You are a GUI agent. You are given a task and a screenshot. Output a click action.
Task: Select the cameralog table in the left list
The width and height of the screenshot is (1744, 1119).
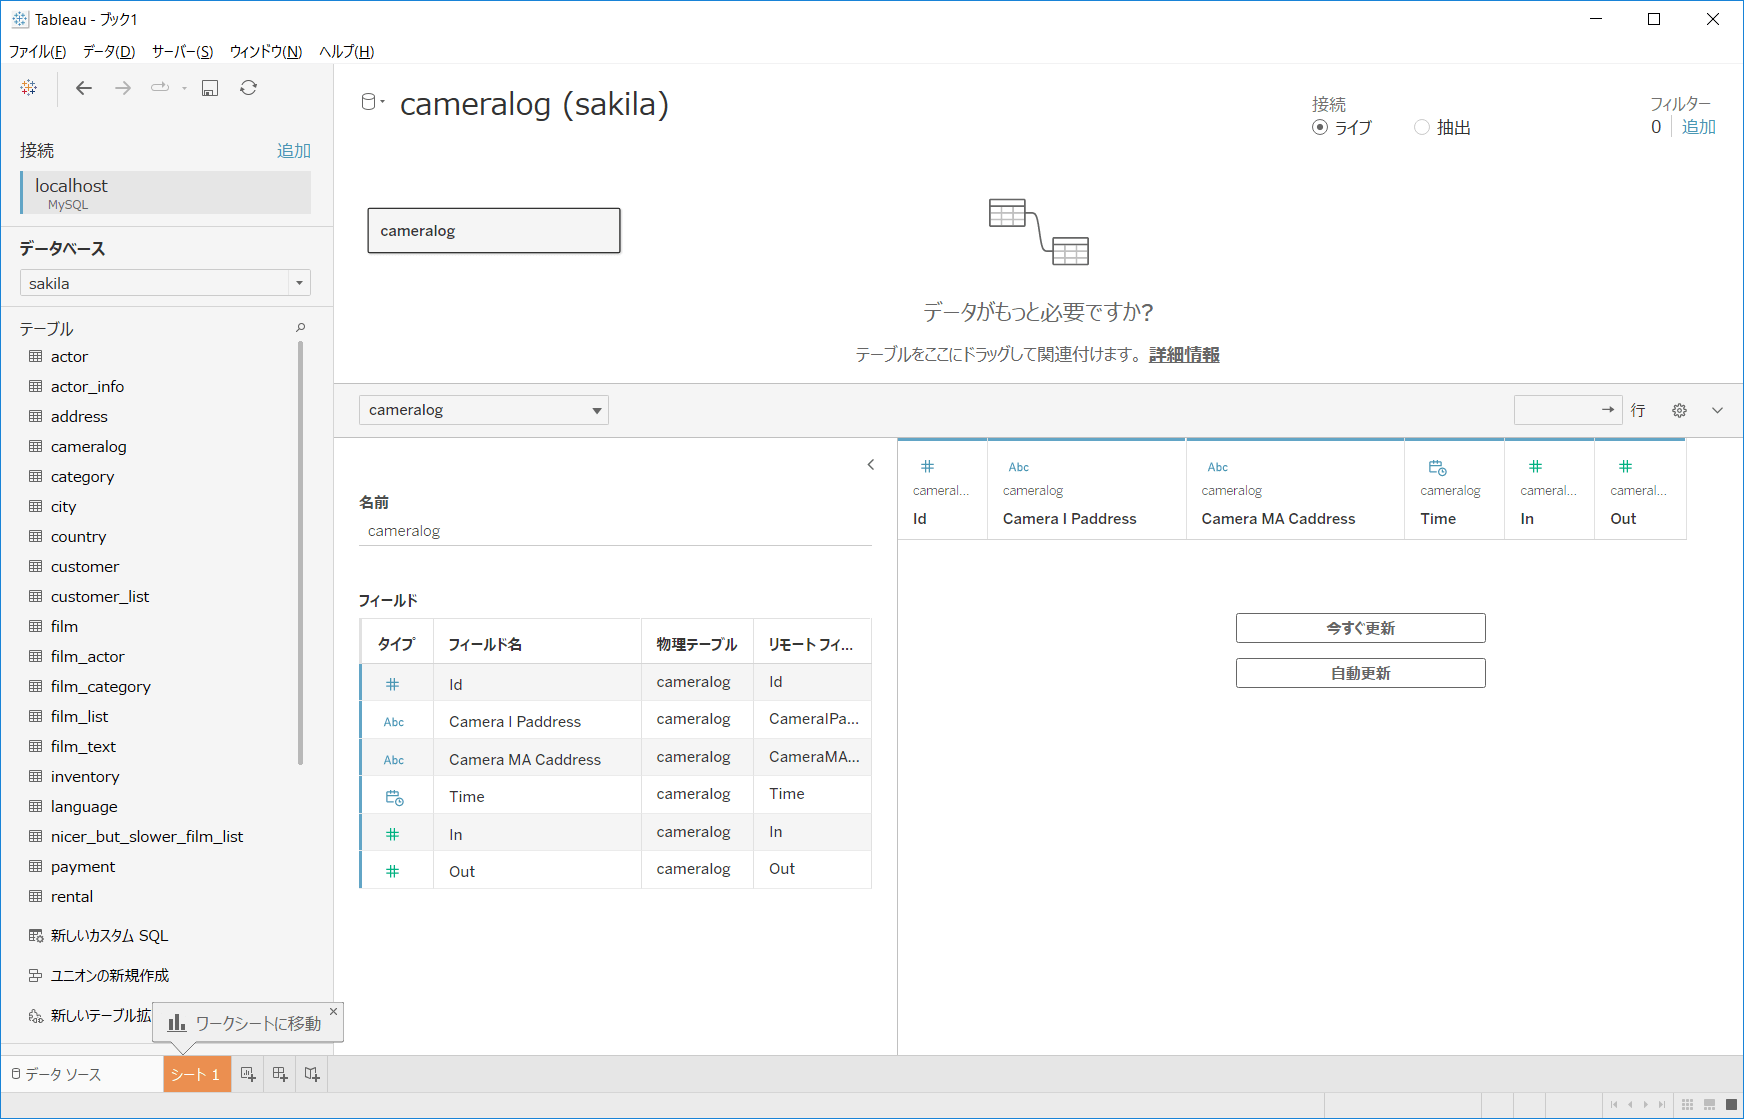click(x=89, y=447)
